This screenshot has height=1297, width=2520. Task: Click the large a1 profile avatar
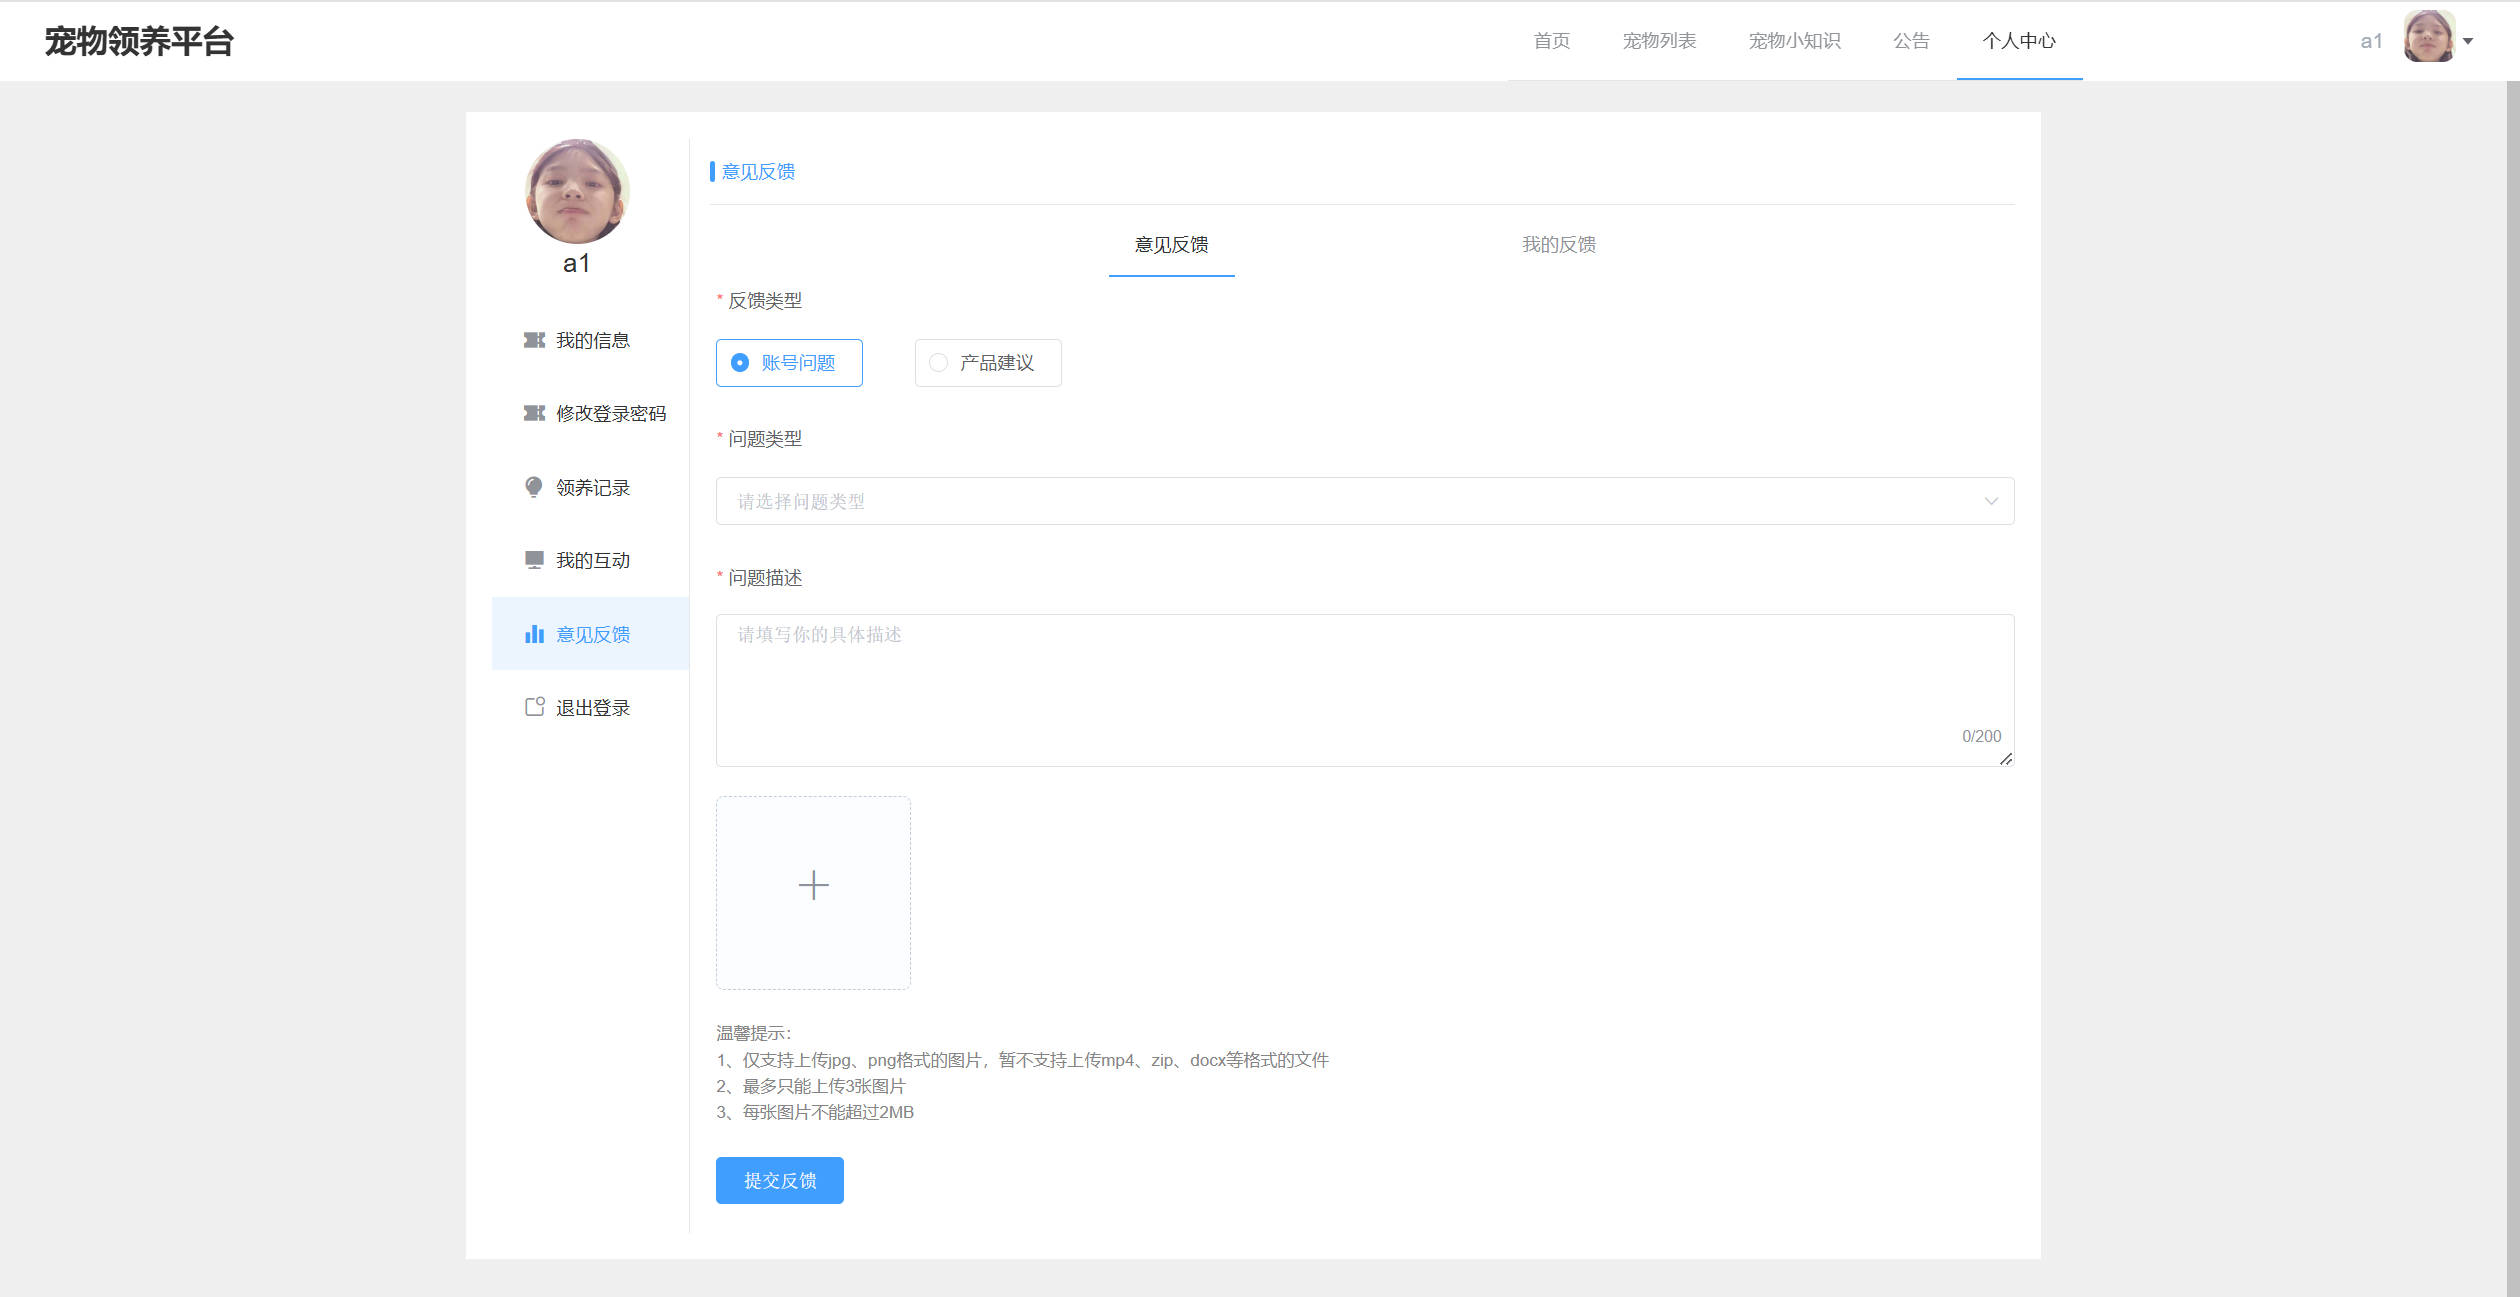point(577,191)
